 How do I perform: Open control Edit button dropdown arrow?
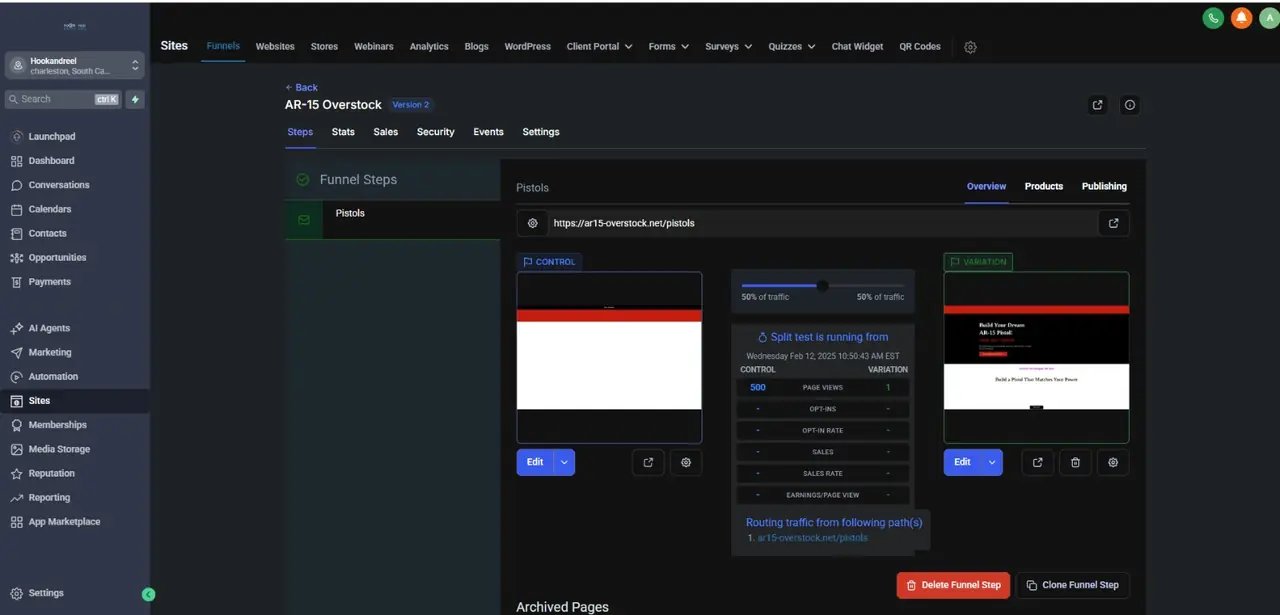pos(564,462)
